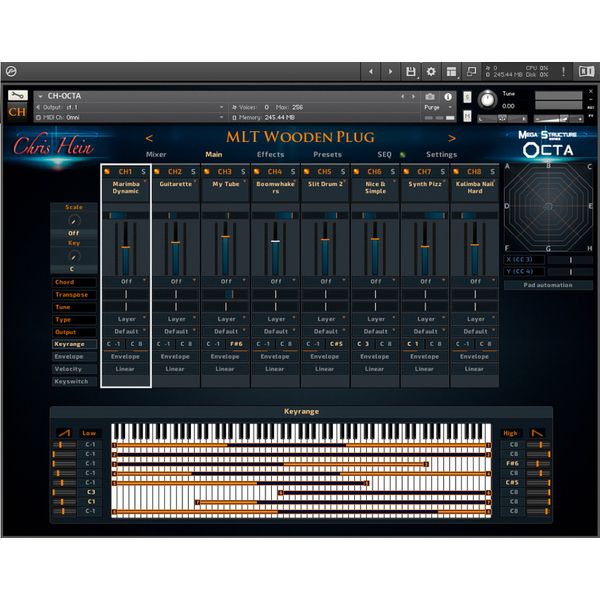Go to previous preset with left arrow
Image resolution: width=600 pixels, height=600 pixels.
(x=150, y=138)
